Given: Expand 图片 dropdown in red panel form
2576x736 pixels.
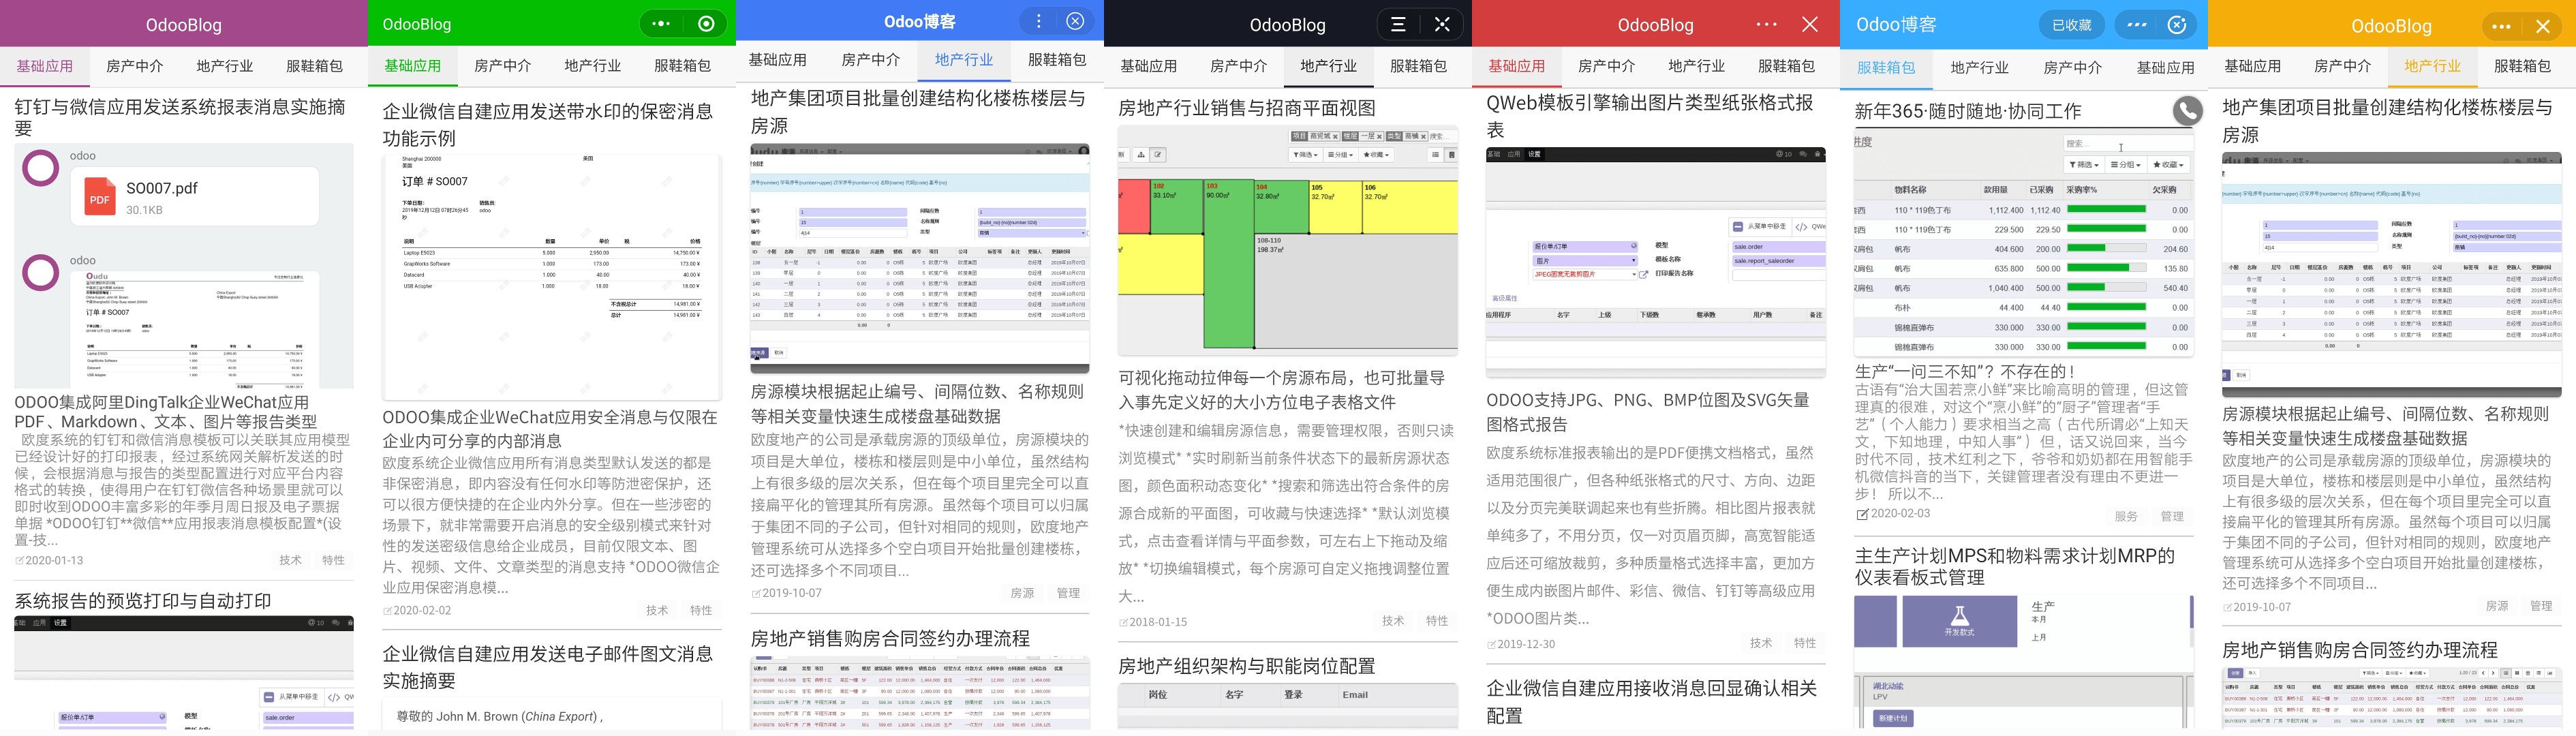Looking at the screenshot, I should [x=1586, y=261].
